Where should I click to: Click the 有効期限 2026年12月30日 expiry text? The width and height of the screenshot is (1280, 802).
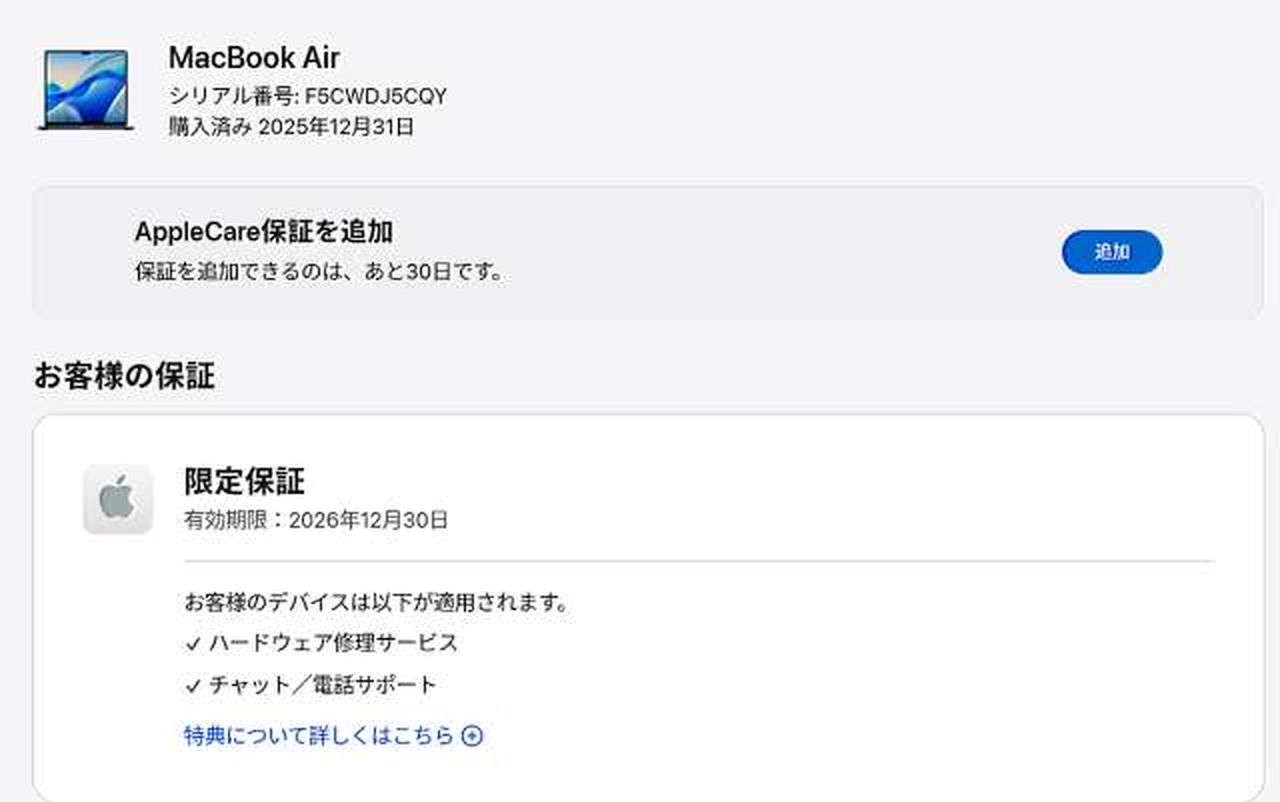(x=316, y=520)
